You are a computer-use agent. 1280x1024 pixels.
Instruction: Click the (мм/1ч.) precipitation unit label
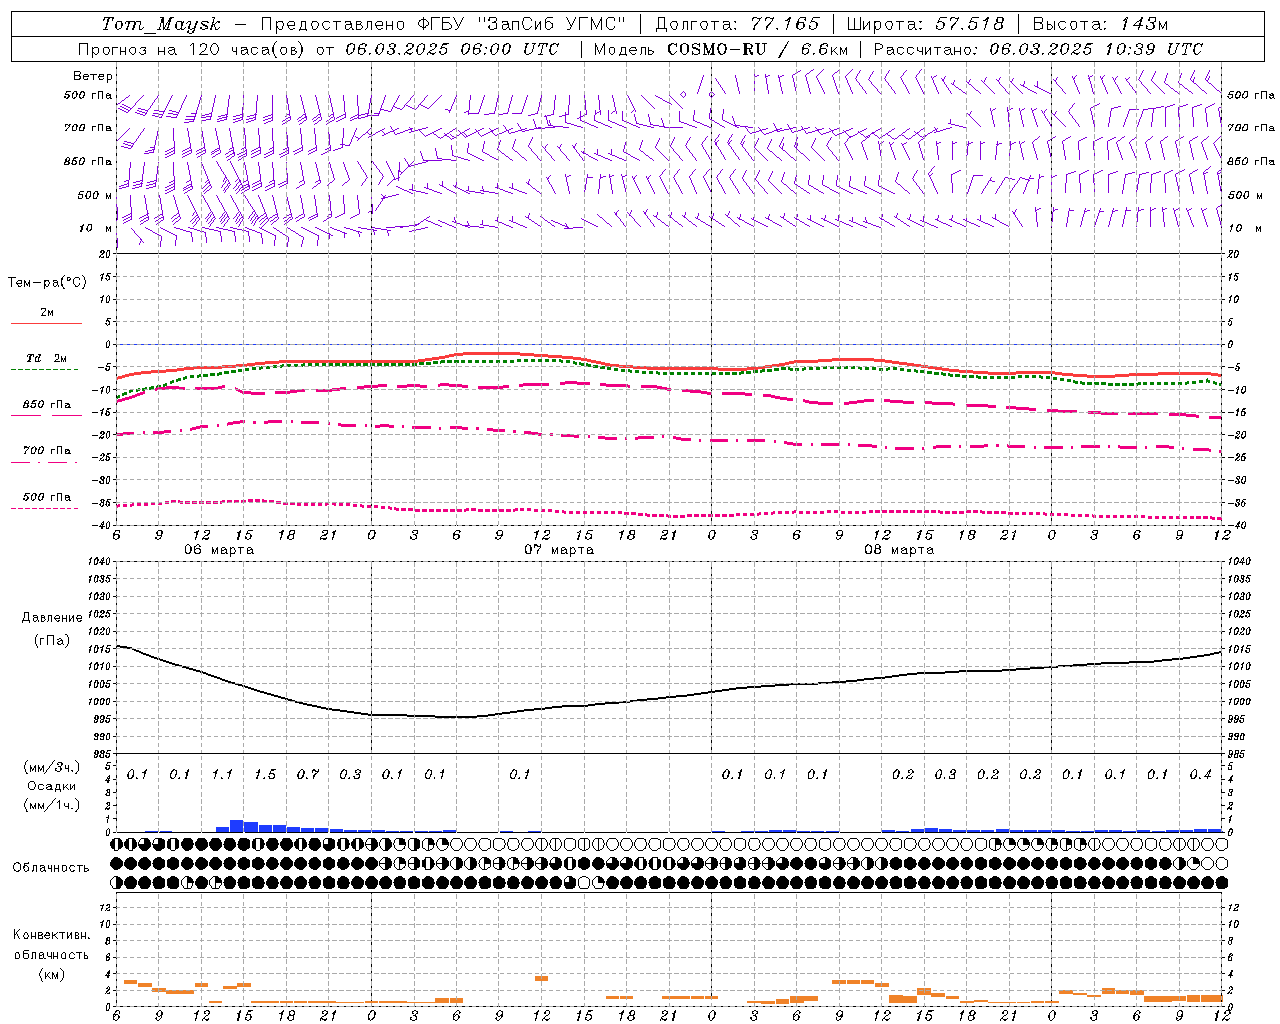52,805
